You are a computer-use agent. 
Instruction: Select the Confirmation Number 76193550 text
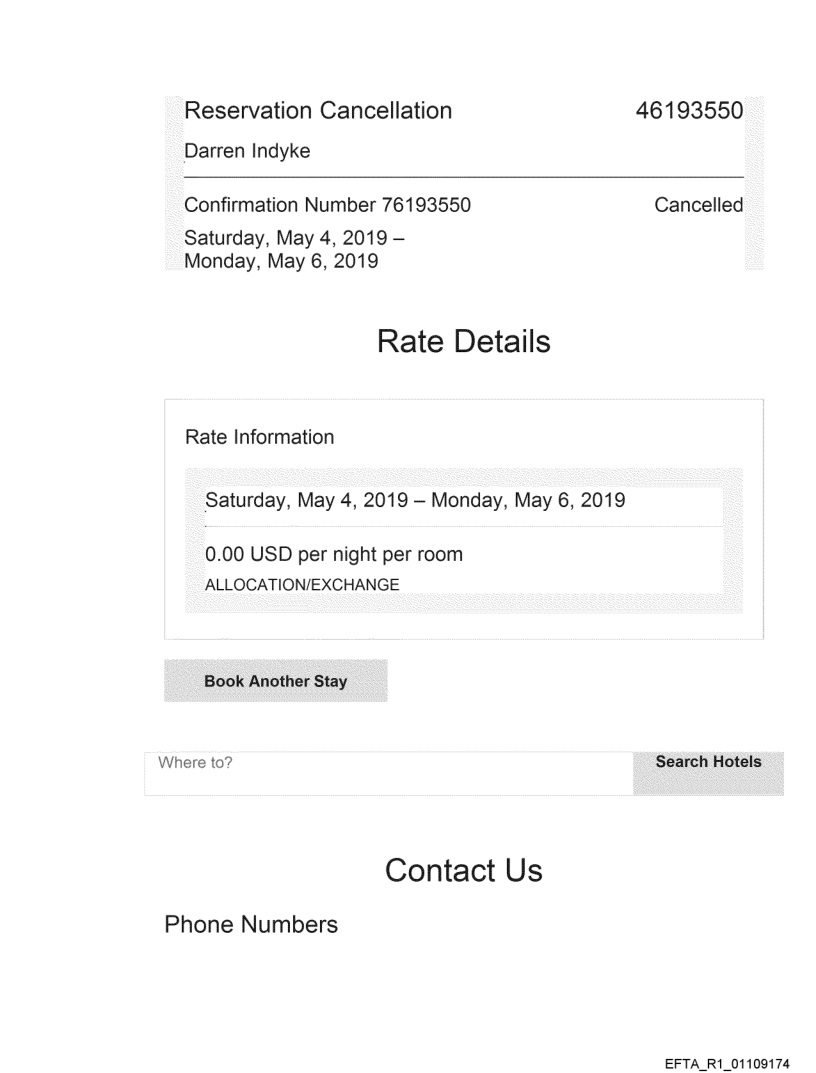coord(327,206)
